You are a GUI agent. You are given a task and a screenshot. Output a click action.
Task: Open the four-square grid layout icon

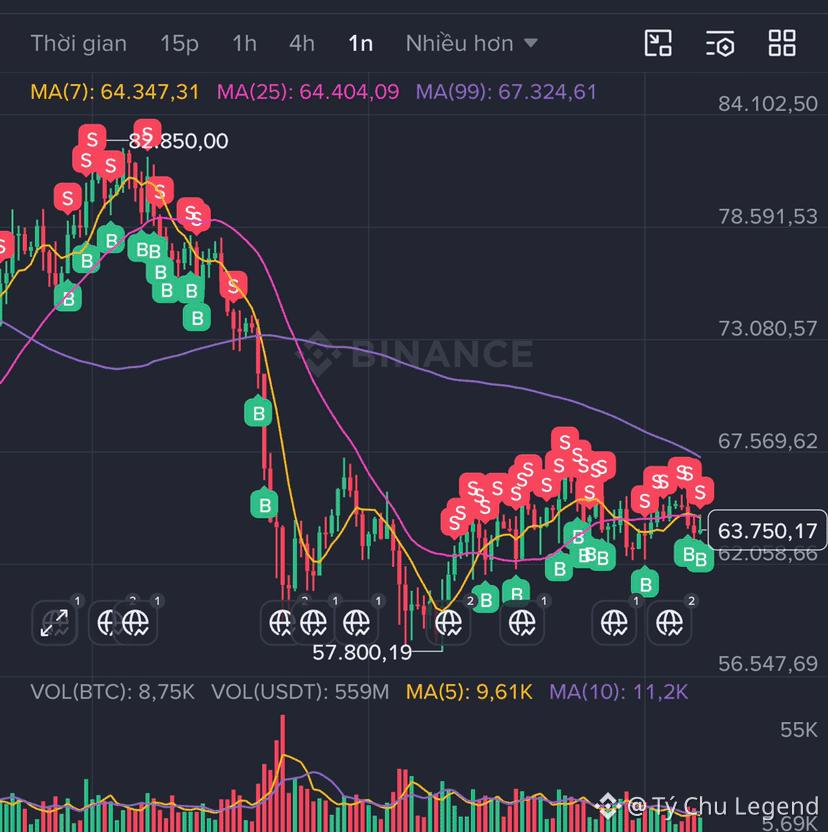tap(782, 43)
